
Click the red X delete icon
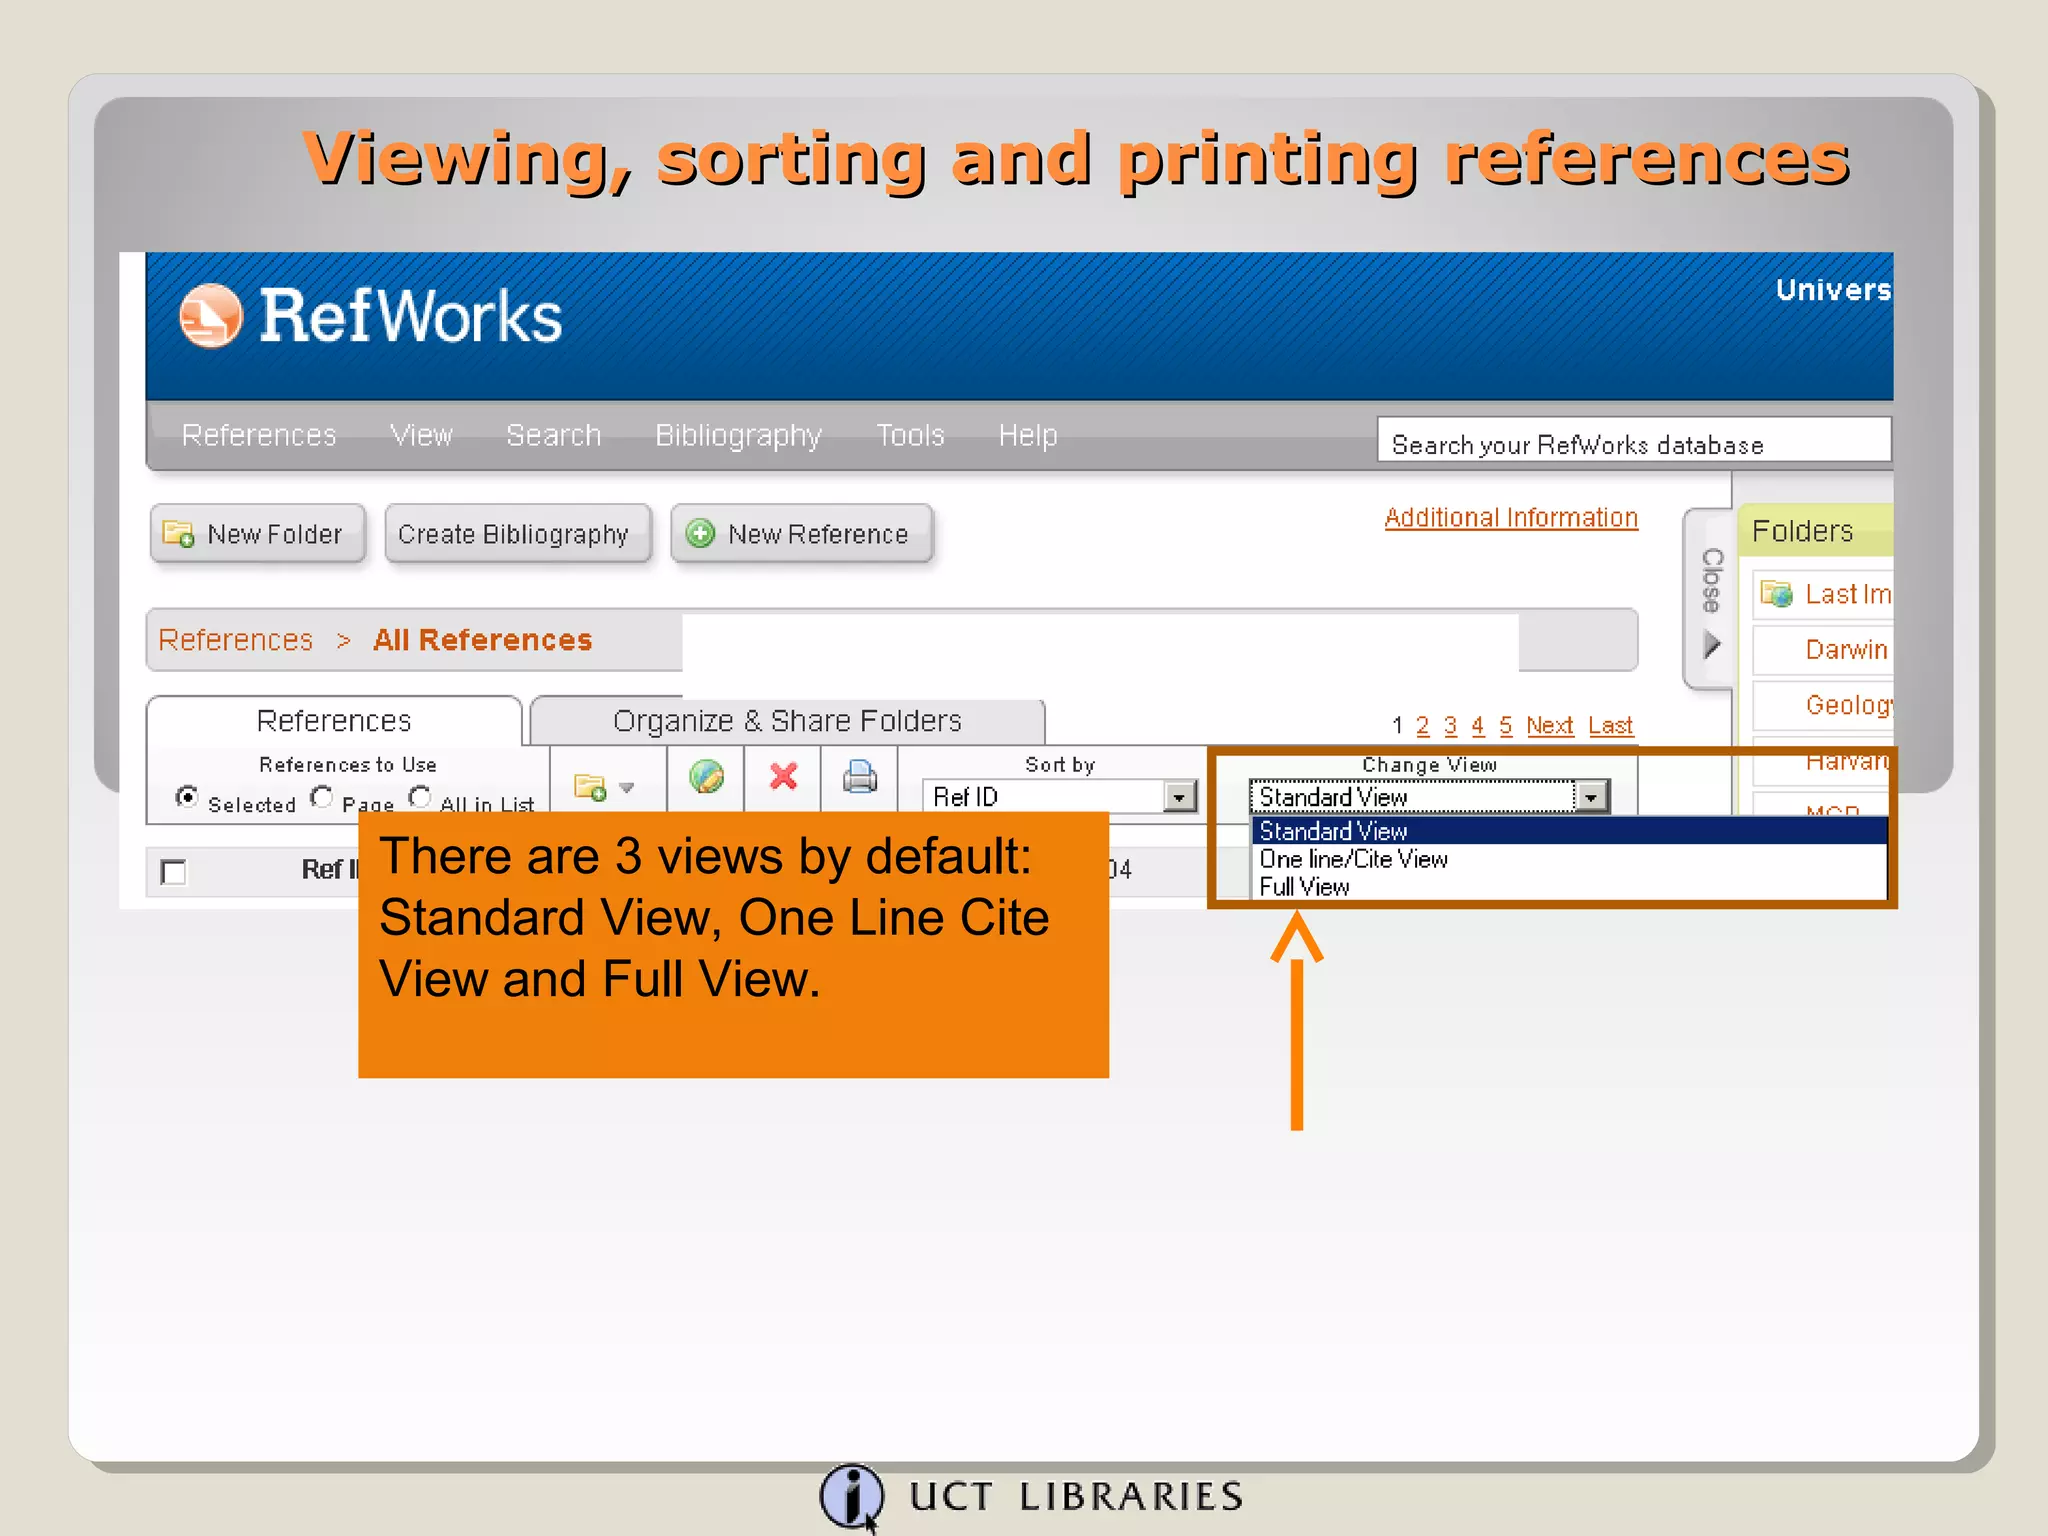pos(784,776)
